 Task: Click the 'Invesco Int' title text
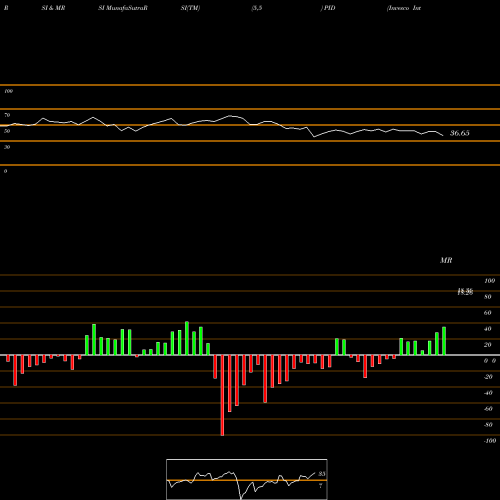(404, 8)
